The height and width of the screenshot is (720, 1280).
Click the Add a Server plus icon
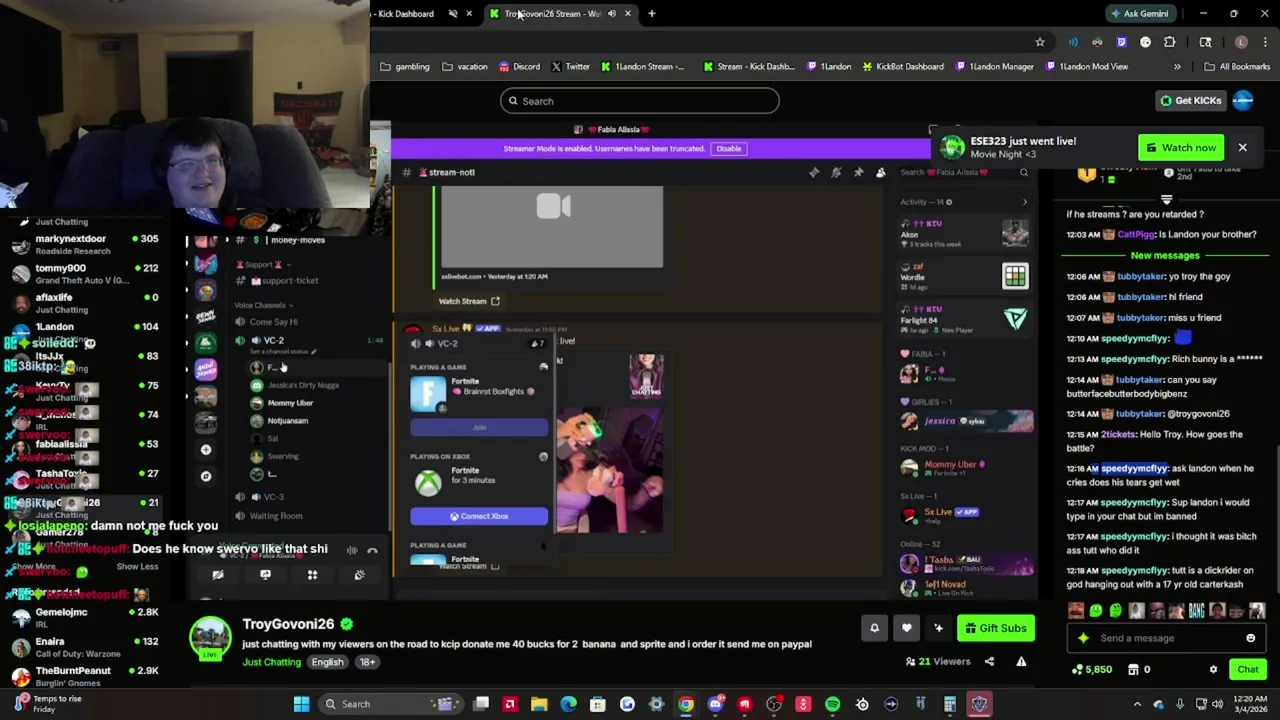coord(206,450)
